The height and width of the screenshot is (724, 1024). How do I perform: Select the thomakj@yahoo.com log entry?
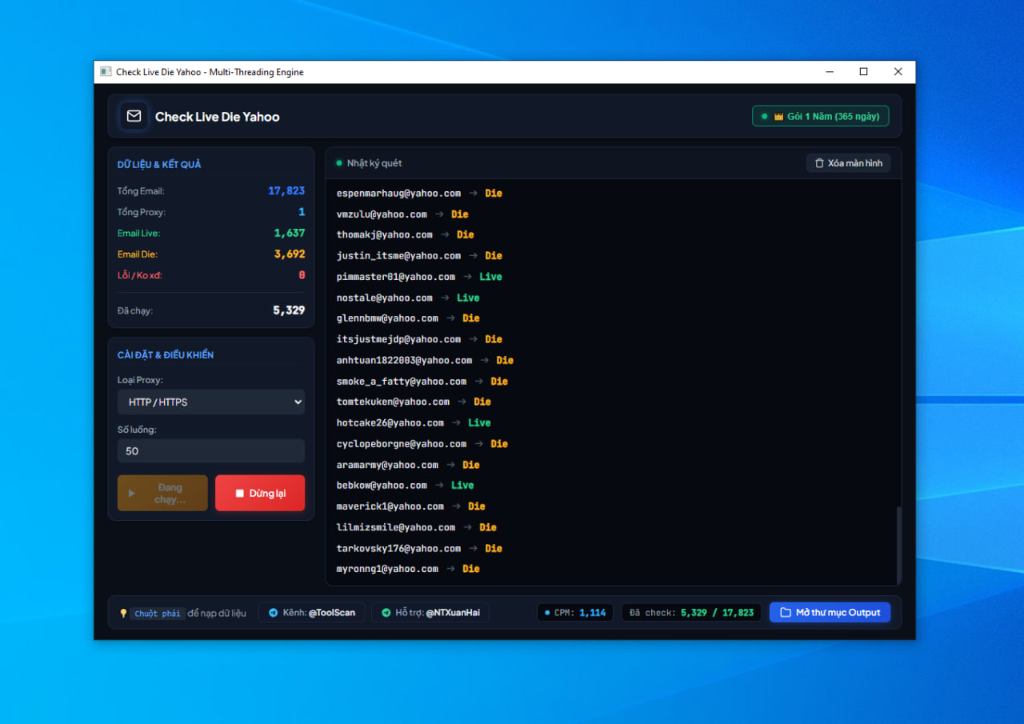tap(405, 234)
